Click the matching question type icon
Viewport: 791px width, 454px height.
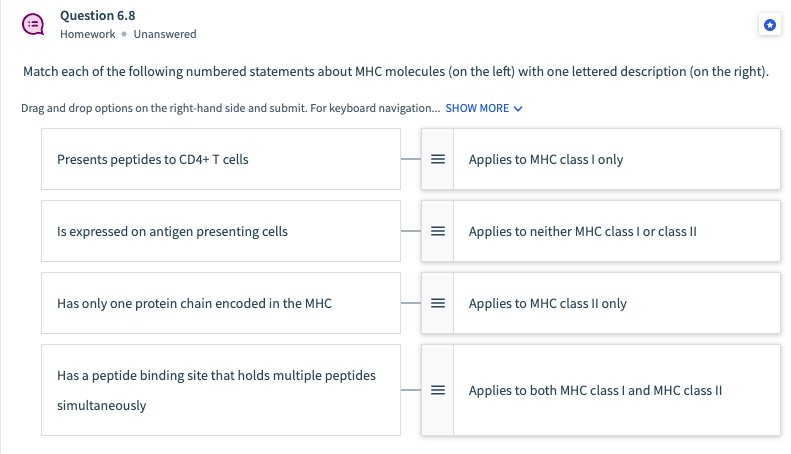tap(33, 25)
